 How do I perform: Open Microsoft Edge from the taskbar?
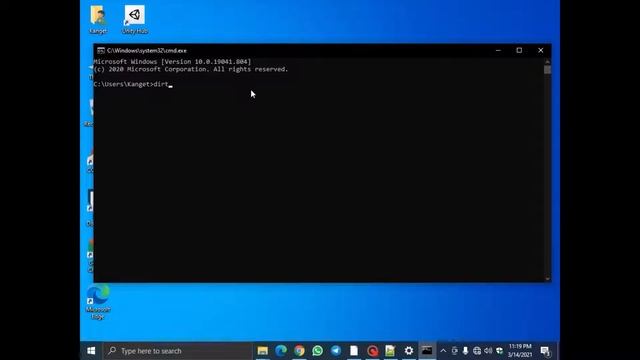pos(281,351)
